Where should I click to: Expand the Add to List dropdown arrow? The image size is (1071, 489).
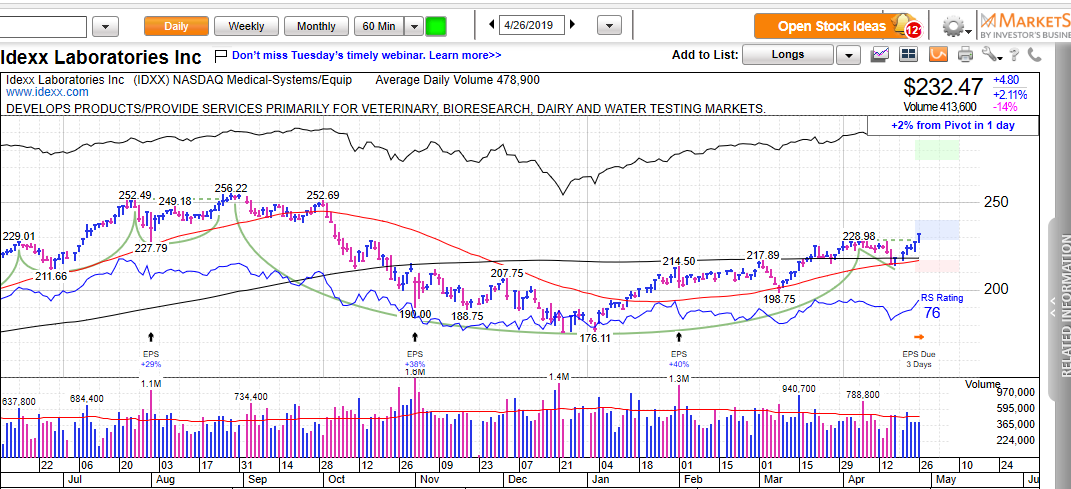click(848, 55)
